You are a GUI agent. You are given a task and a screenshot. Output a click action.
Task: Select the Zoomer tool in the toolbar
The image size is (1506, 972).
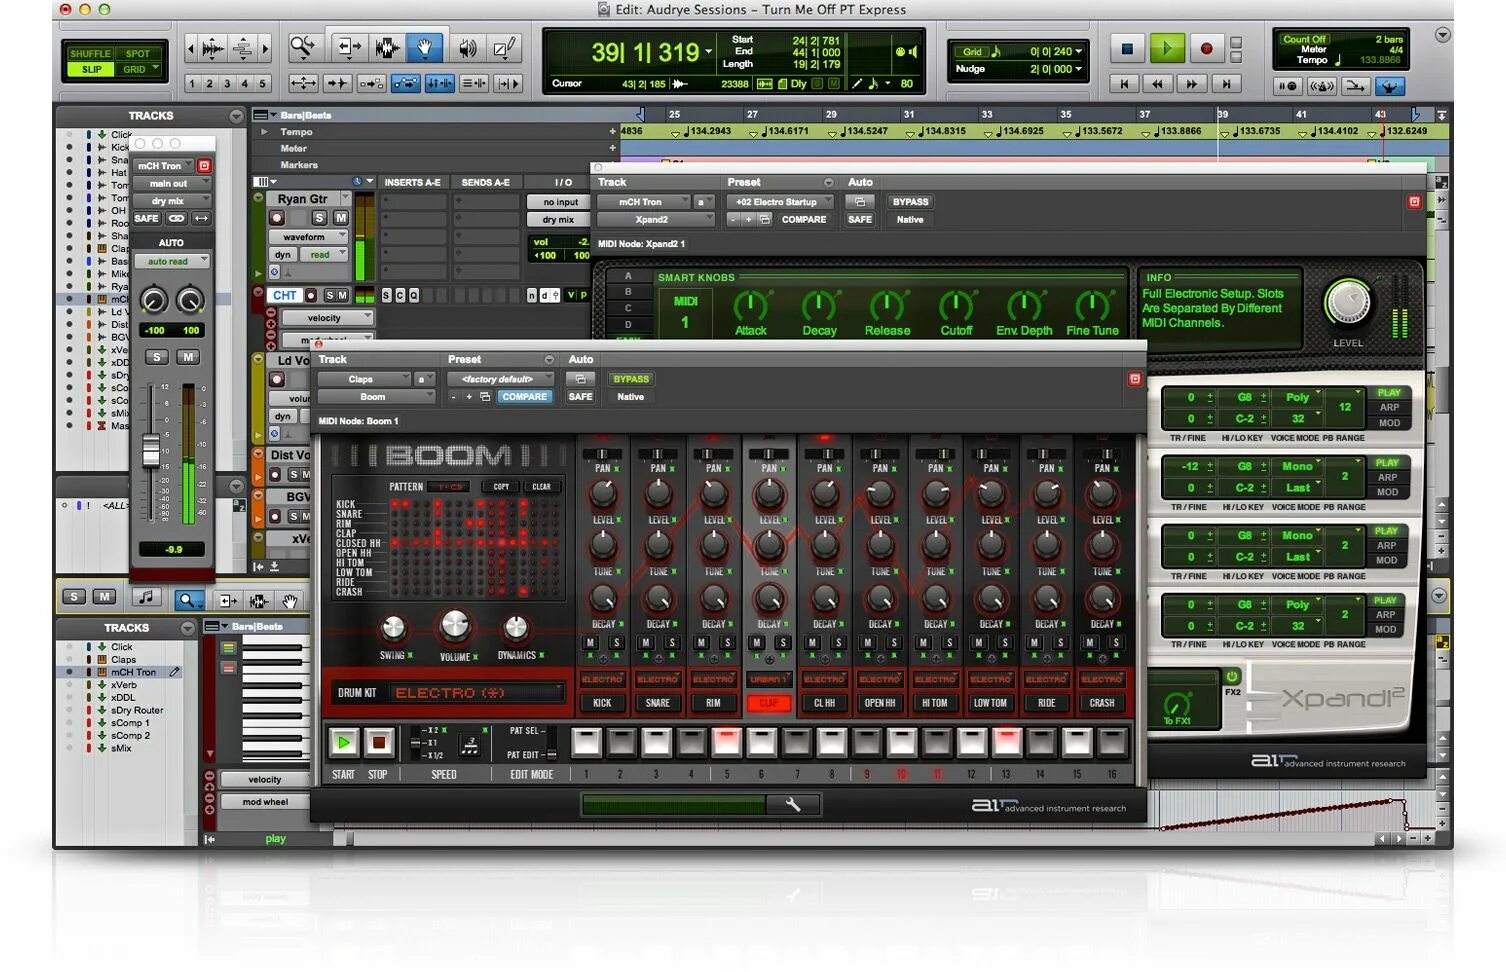pos(302,47)
